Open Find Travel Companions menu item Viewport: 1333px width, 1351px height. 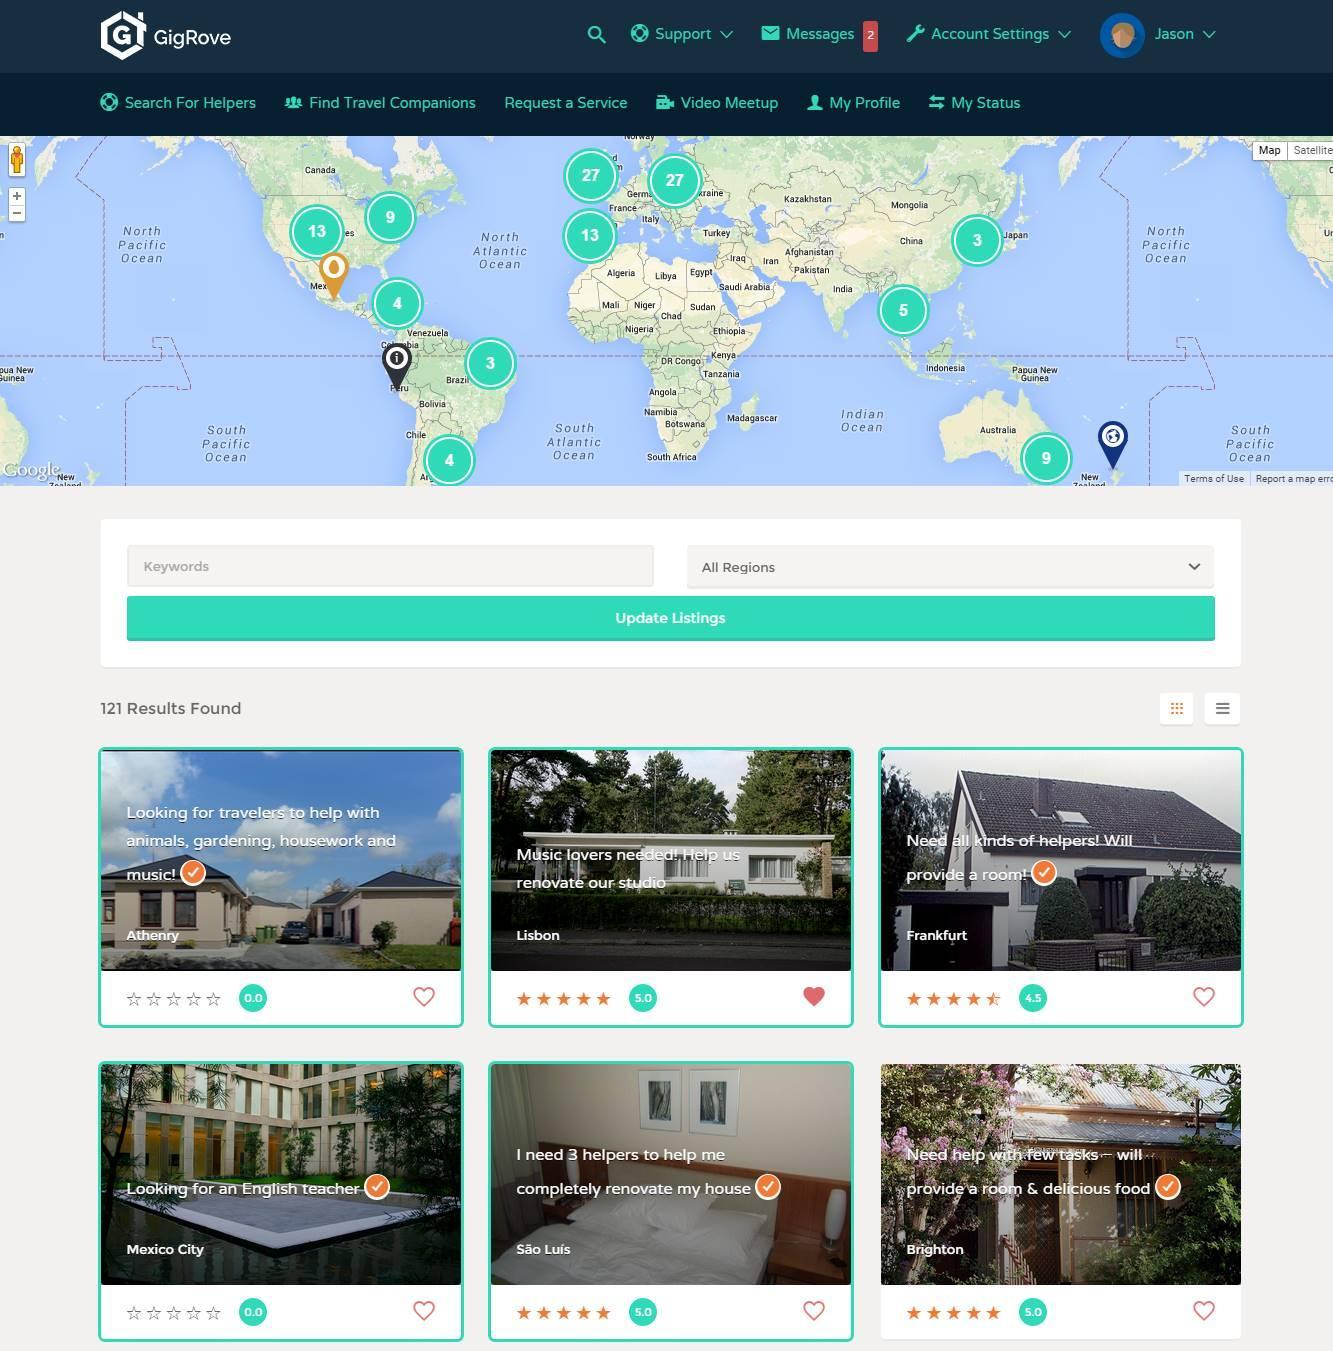pyautogui.click(x=380, y=103)
